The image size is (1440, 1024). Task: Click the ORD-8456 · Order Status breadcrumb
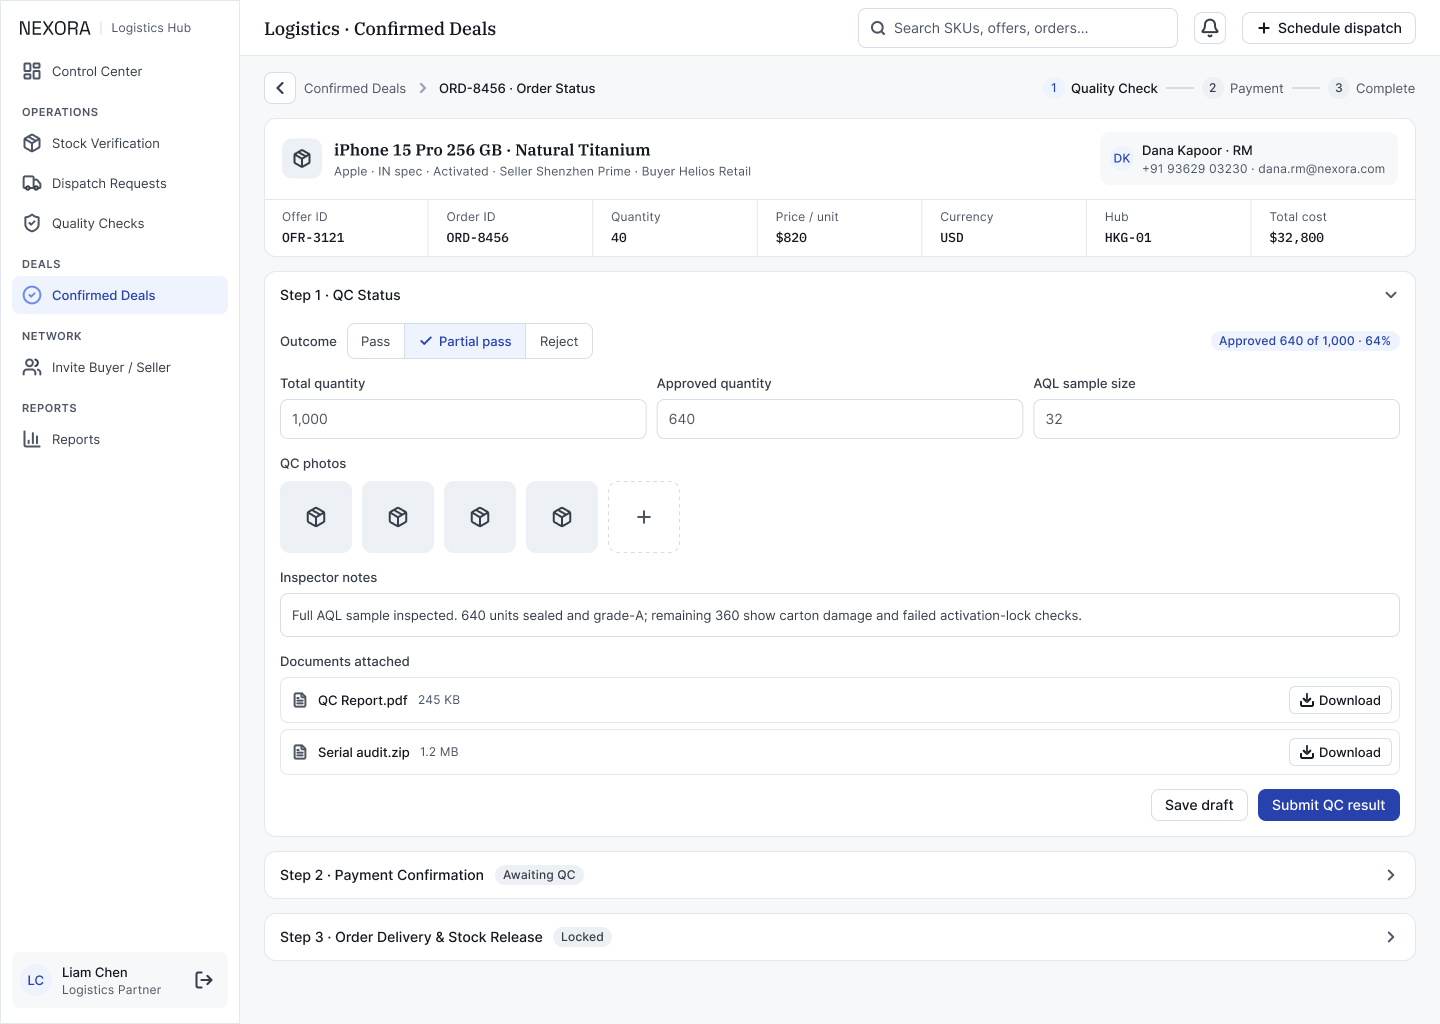point(517,88)
